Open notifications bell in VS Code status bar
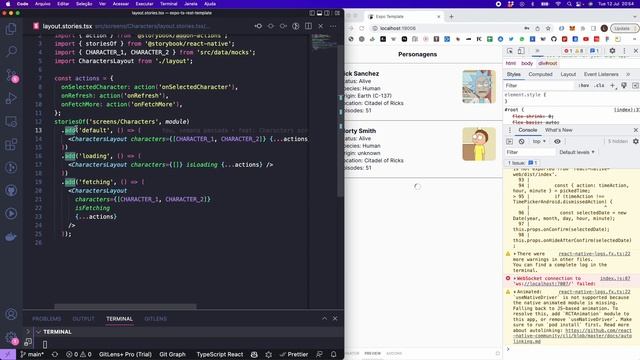Viewport: 640px width, 360px height. tap(333, 354)
